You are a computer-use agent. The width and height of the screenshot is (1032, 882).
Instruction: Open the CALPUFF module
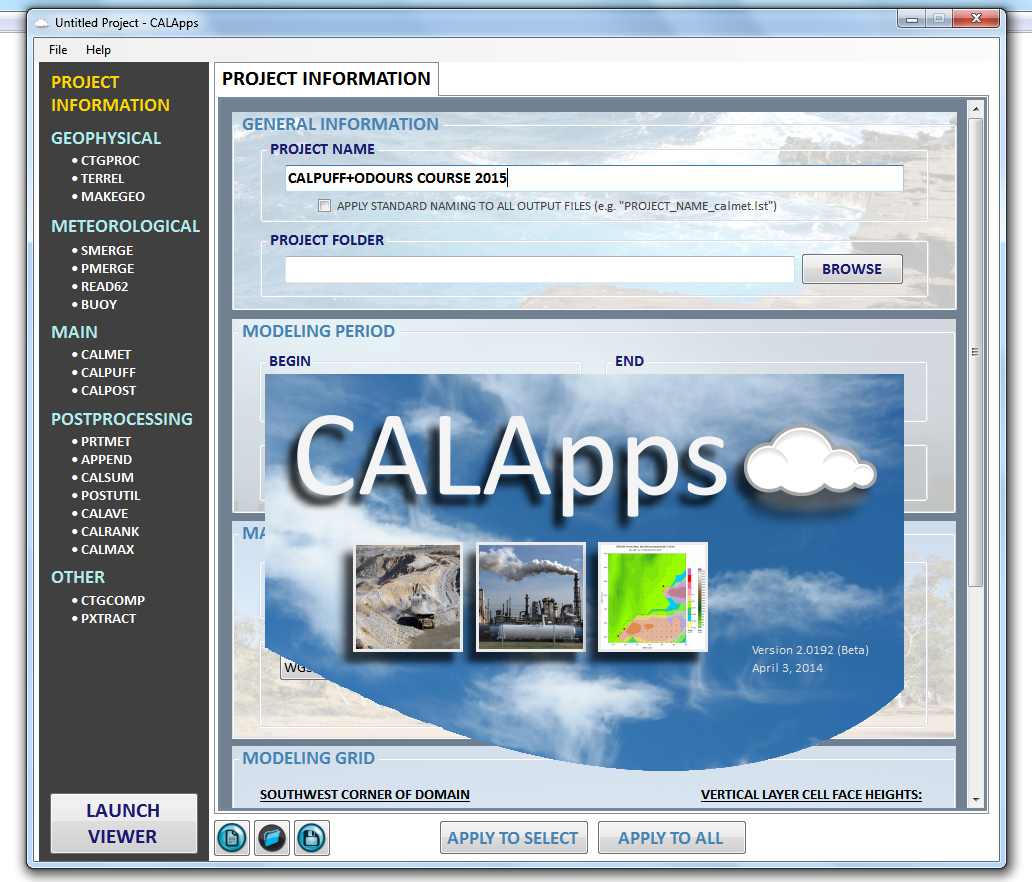tap(108, 373)
